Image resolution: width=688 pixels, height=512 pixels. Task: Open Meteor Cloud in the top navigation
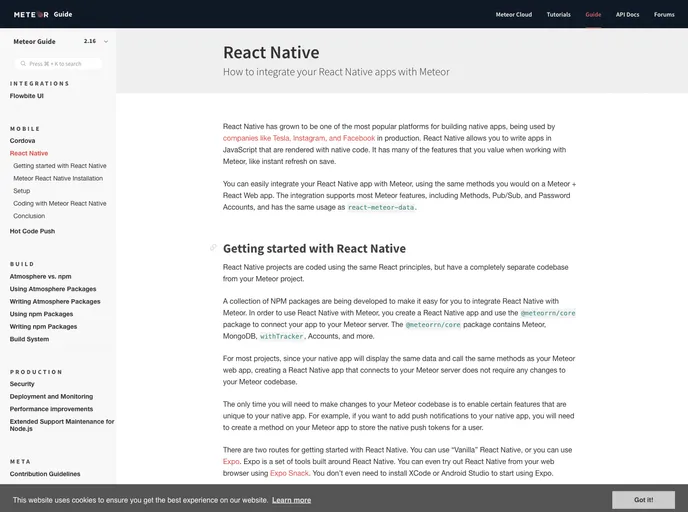(514, 14)
